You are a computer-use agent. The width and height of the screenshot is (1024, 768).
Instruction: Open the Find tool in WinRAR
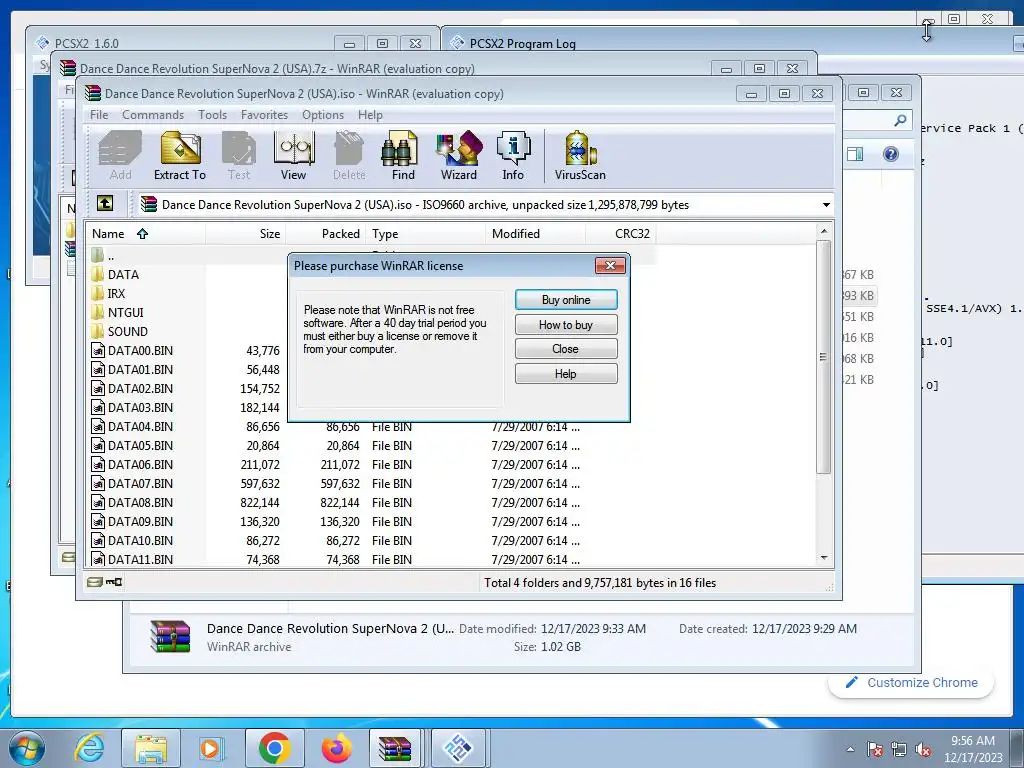(402, 155)
